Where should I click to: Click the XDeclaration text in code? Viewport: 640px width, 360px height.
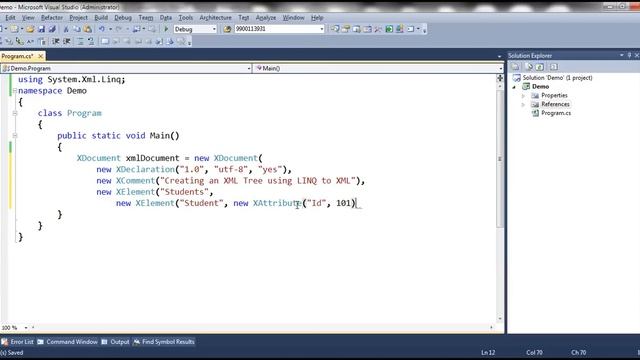click(145, 169)
